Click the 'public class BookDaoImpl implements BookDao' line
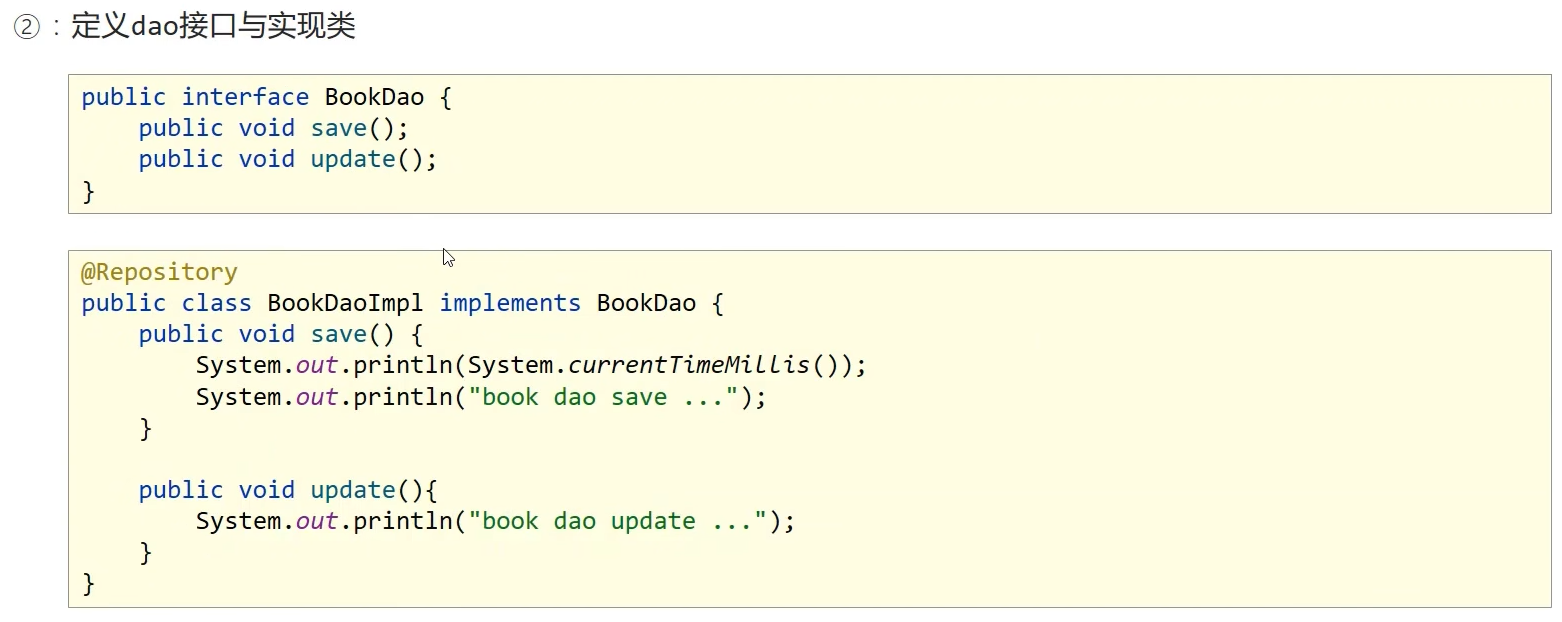This screenshot has width=1562, height=622. (402, 303)
